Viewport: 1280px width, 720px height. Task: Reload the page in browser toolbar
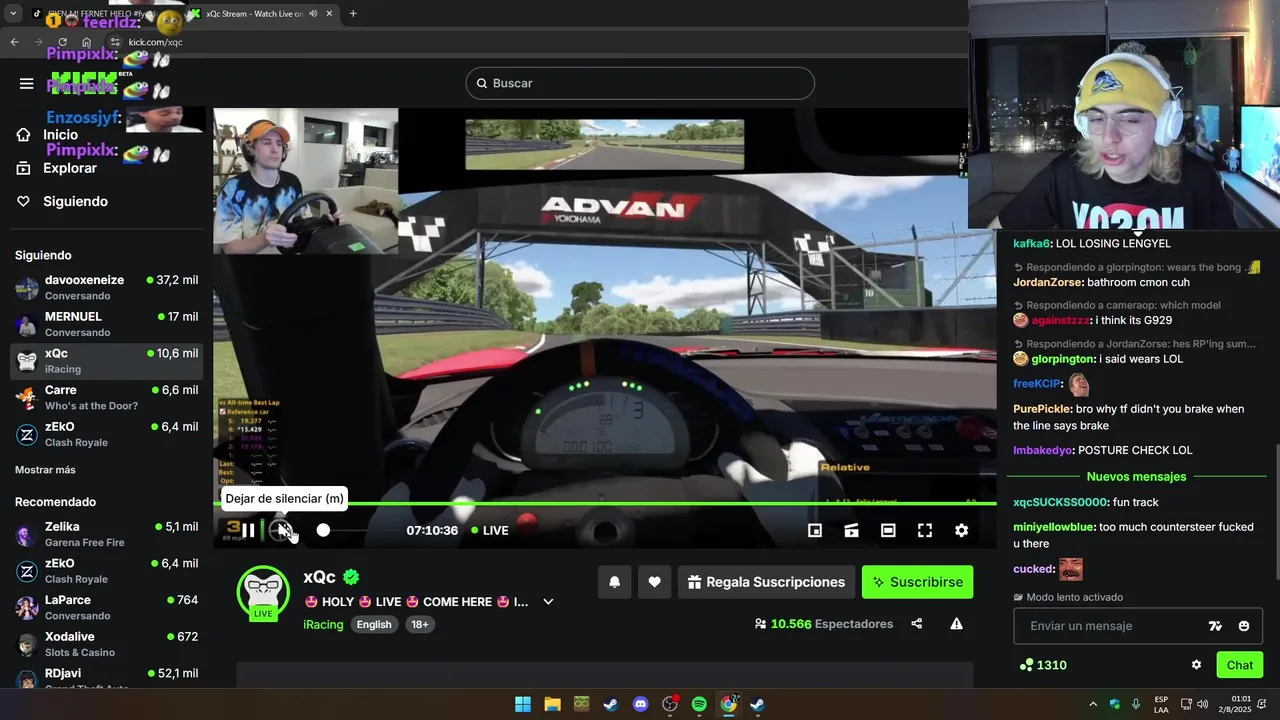click(x=62, y=42)
